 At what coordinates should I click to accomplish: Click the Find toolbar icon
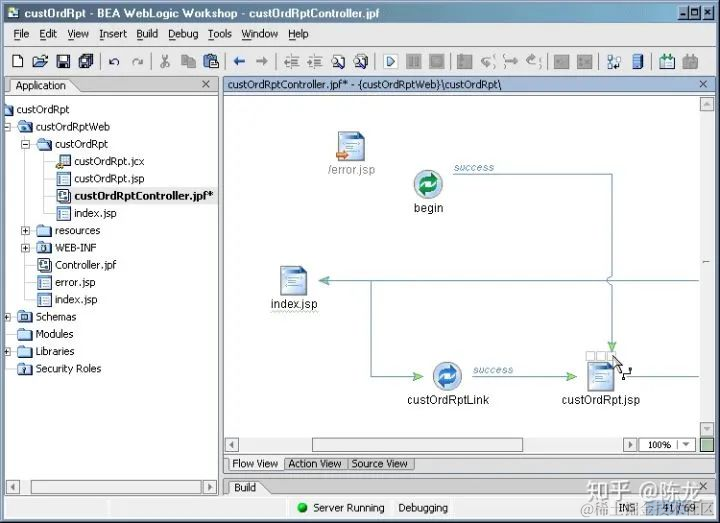(338, 61)
